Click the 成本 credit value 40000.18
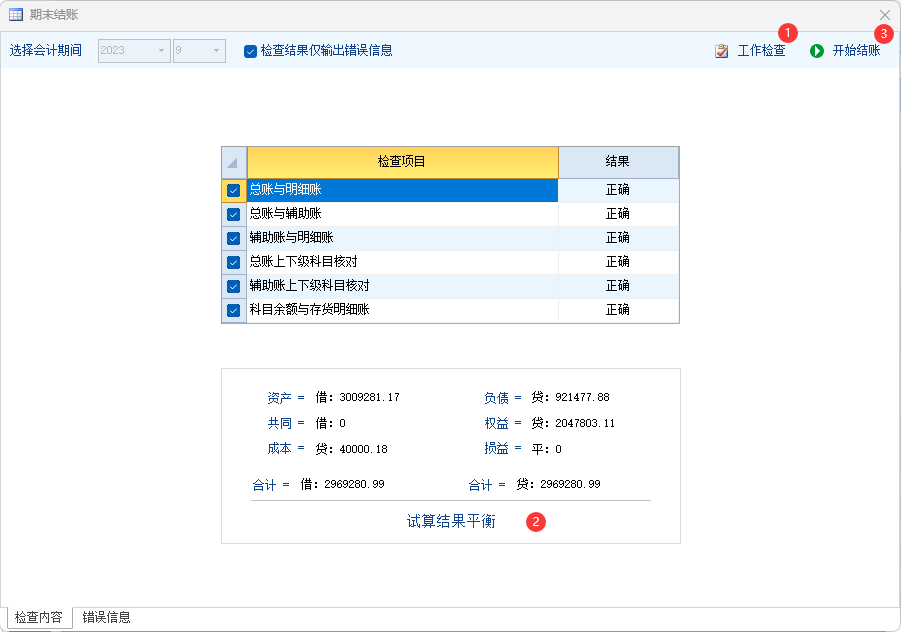Screen dimensions: 901x632 tap(363, 449)
